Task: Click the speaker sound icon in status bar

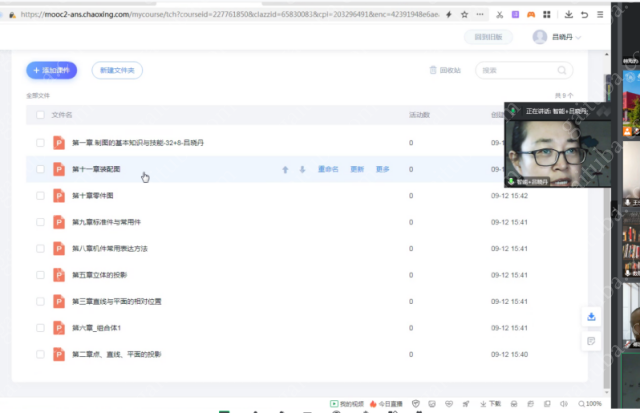Action: coord(564,404)
